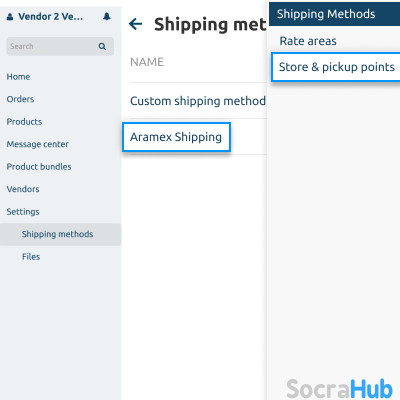
Task: Go back using the left arrow
Action: 135,24
